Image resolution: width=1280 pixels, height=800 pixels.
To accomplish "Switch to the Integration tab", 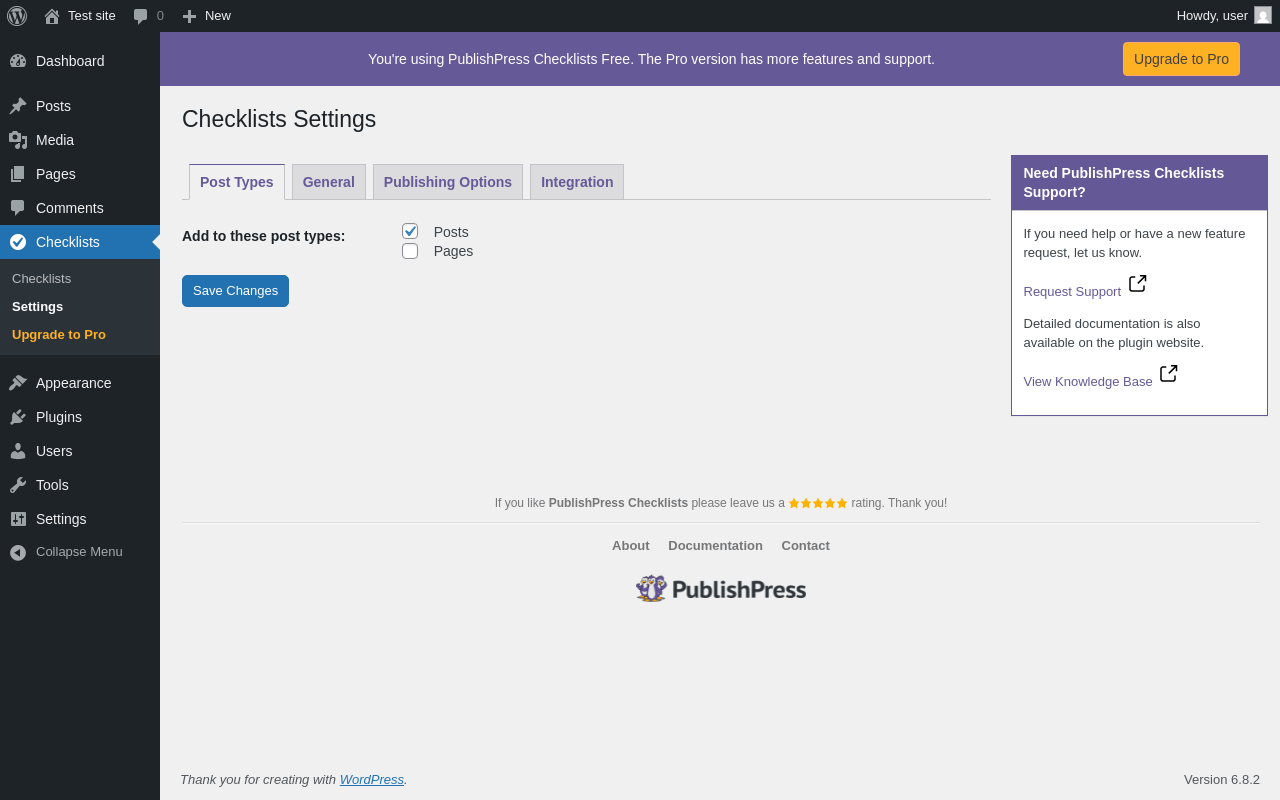I will 577,182.
